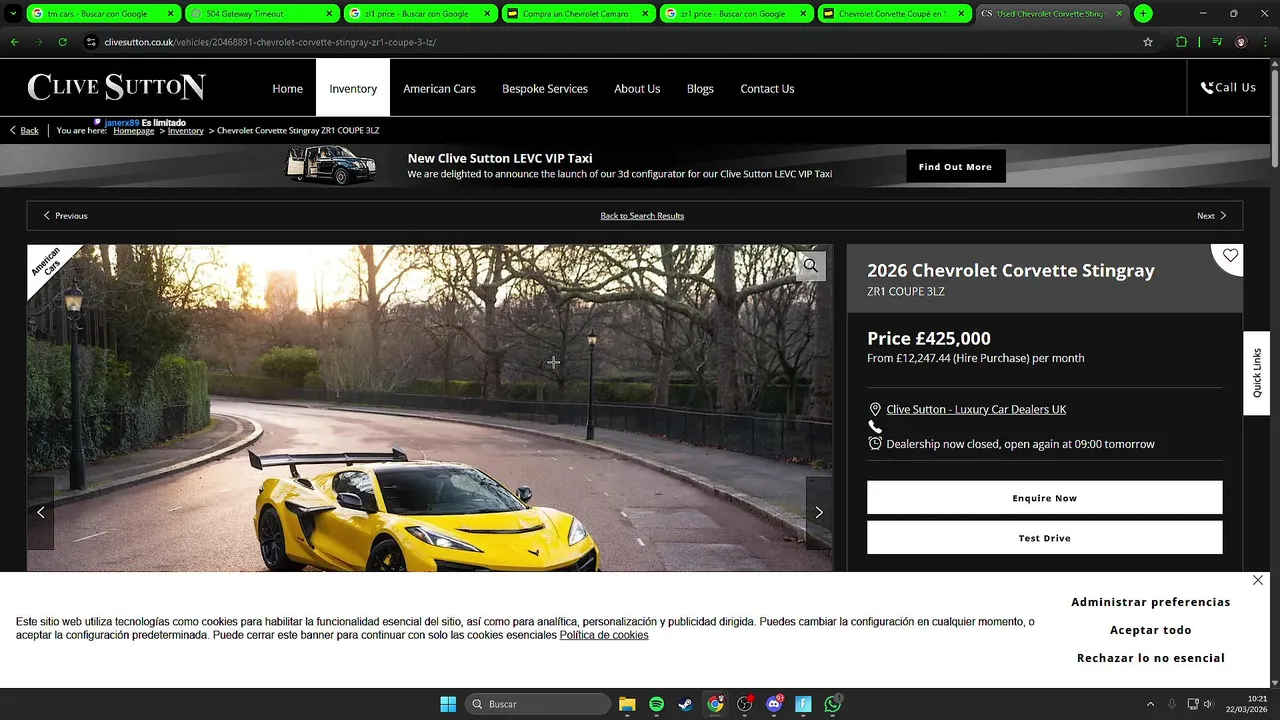Viewport: 1280px width, 720px height.
Task: Bookmark this page with the star icon
Action: point(1147,42)
